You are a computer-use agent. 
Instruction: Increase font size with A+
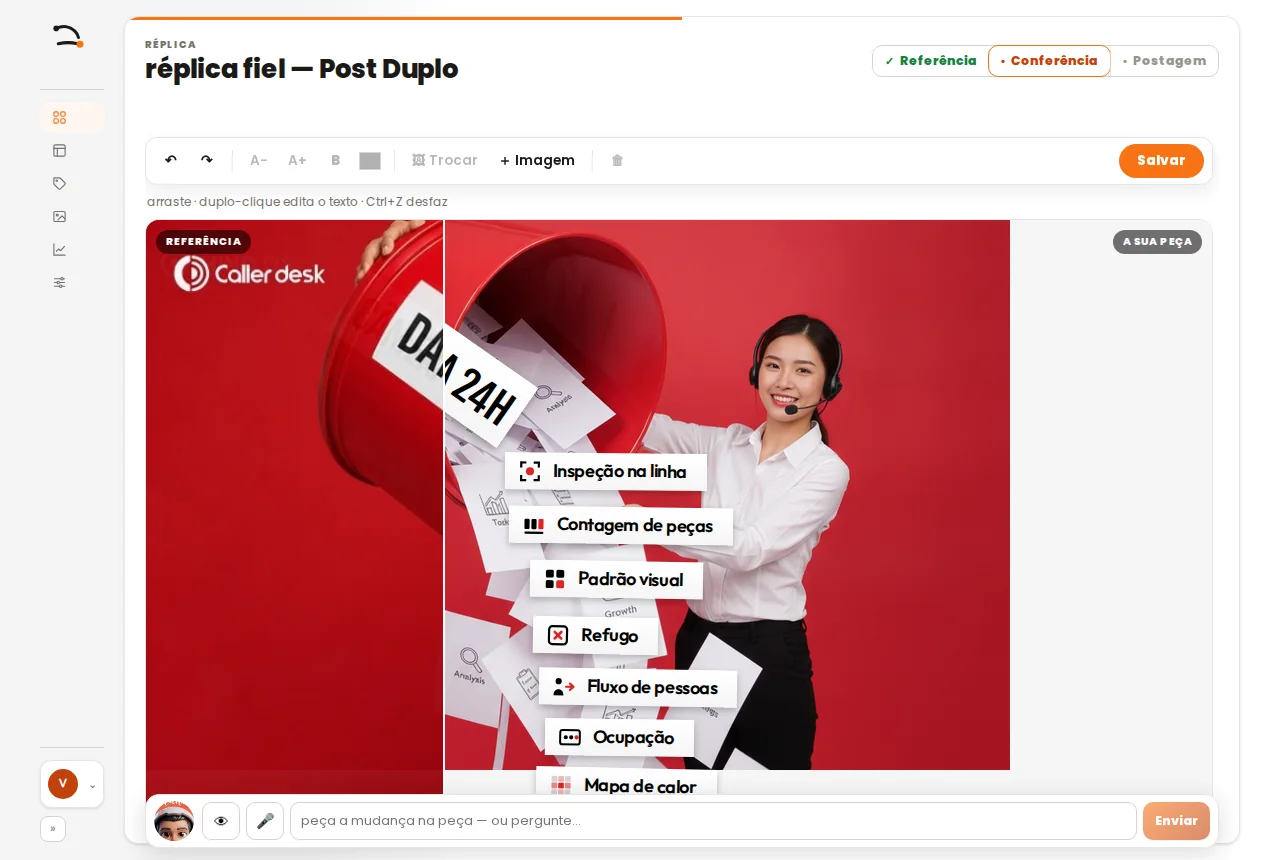click(x=297, y=160)
